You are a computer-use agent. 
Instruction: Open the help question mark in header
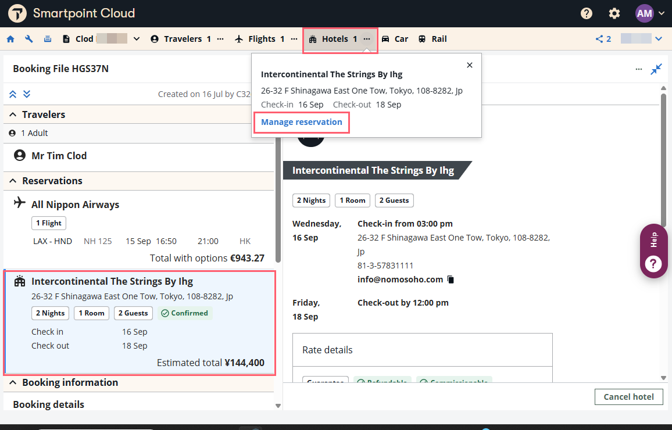click(x=586, y=13)
